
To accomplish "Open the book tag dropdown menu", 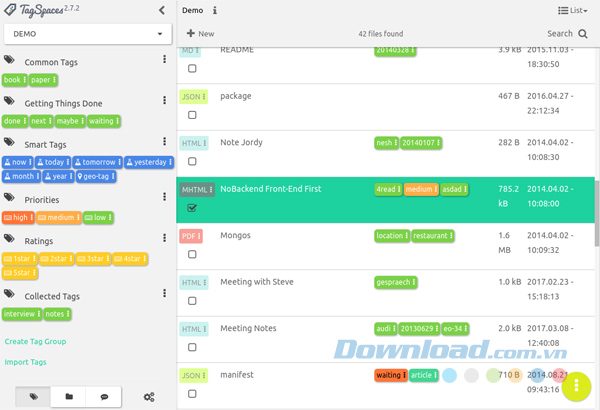I will (24, 80).
